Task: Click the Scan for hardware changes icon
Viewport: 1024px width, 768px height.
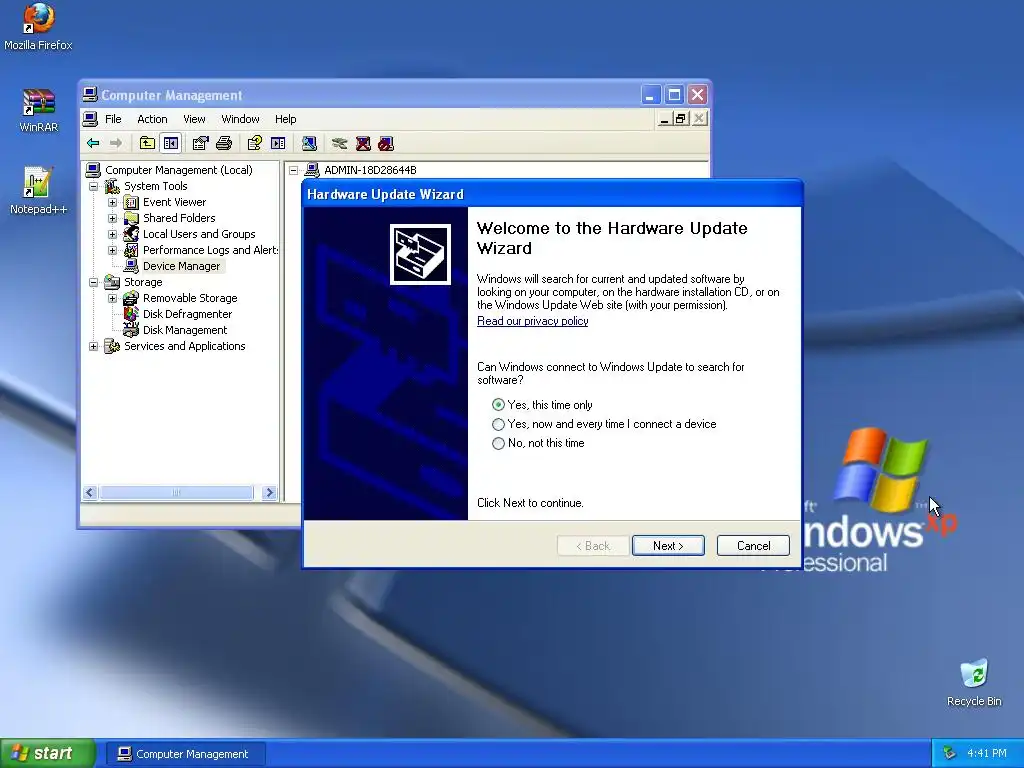Action: (x=309, y=143)
